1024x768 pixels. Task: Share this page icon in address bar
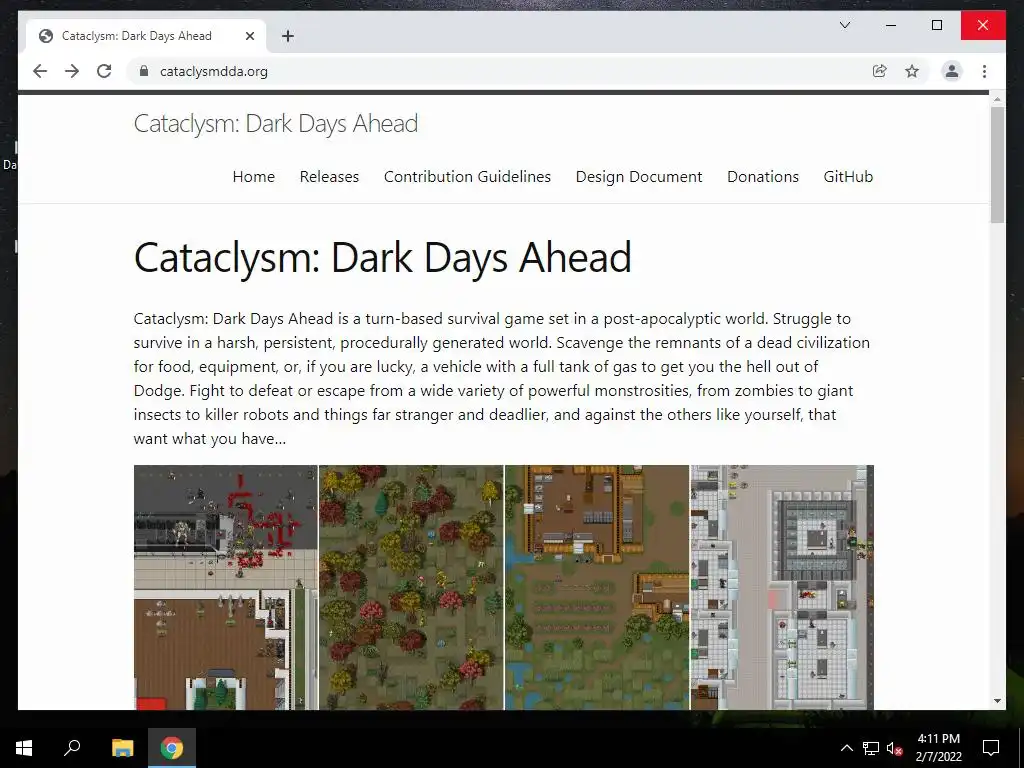pyautogui.click(x=880, y=71)
